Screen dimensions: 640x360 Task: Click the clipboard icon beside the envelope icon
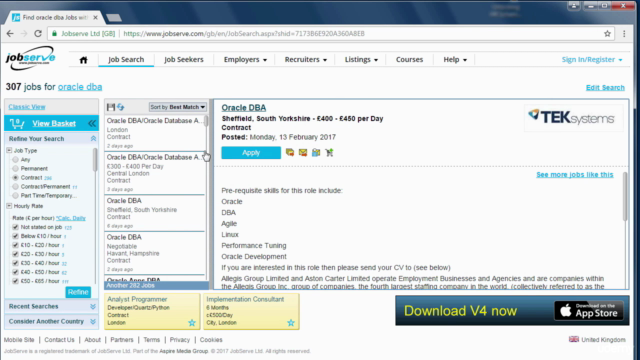pyautogui.click(x=316, y=152)
